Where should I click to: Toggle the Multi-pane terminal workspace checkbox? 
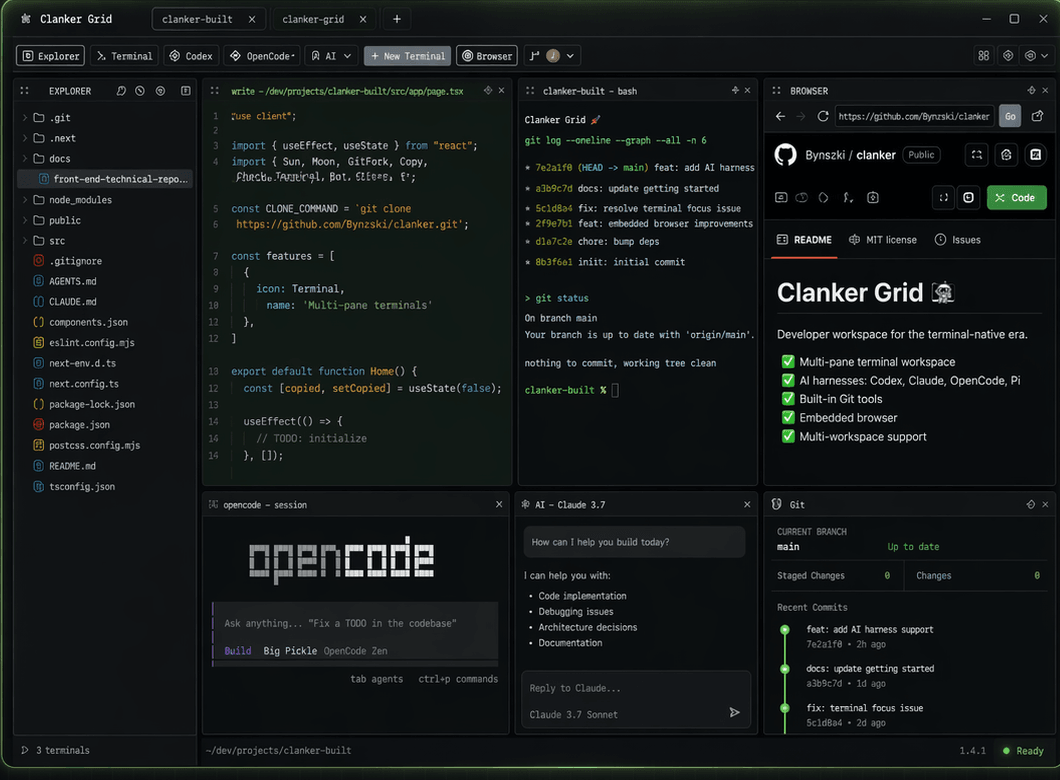click(788, 362)
